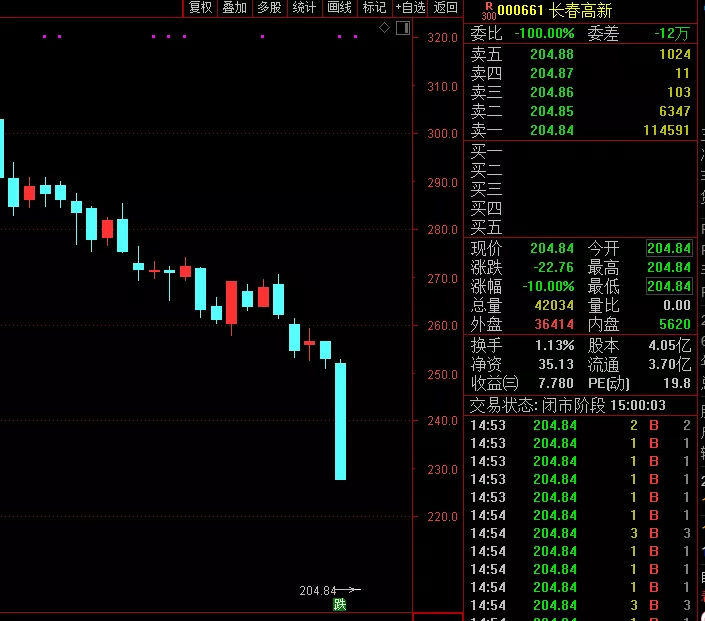705x621 pixels.
Task: Select the 卖一 sell order row
Action: [580, 130]
